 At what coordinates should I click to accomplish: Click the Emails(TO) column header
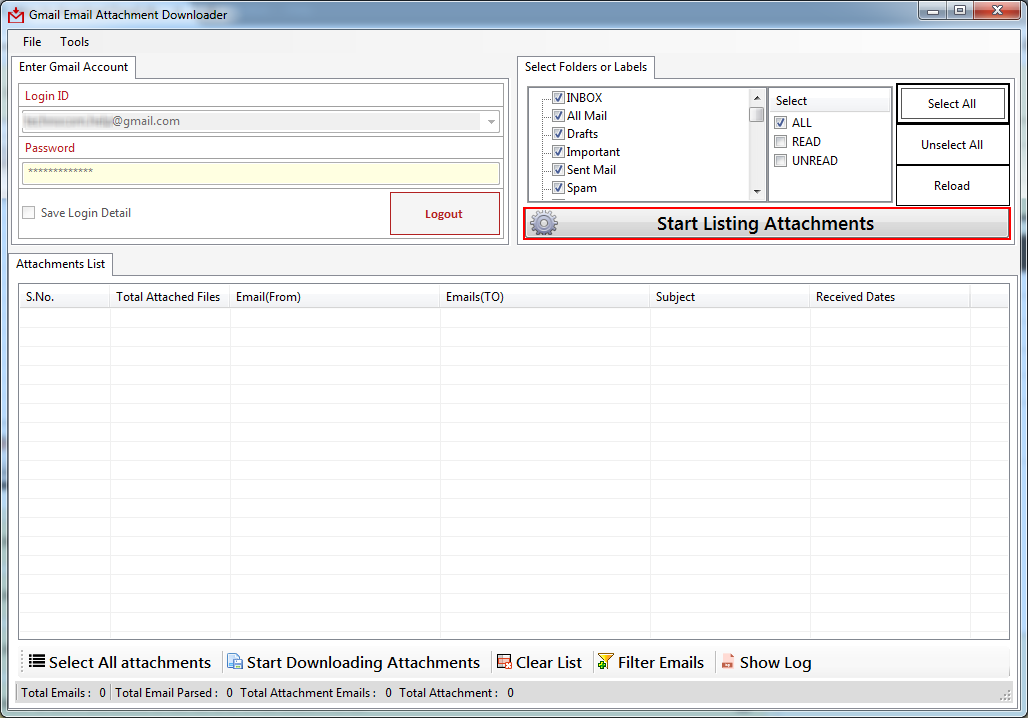(544, 297)
